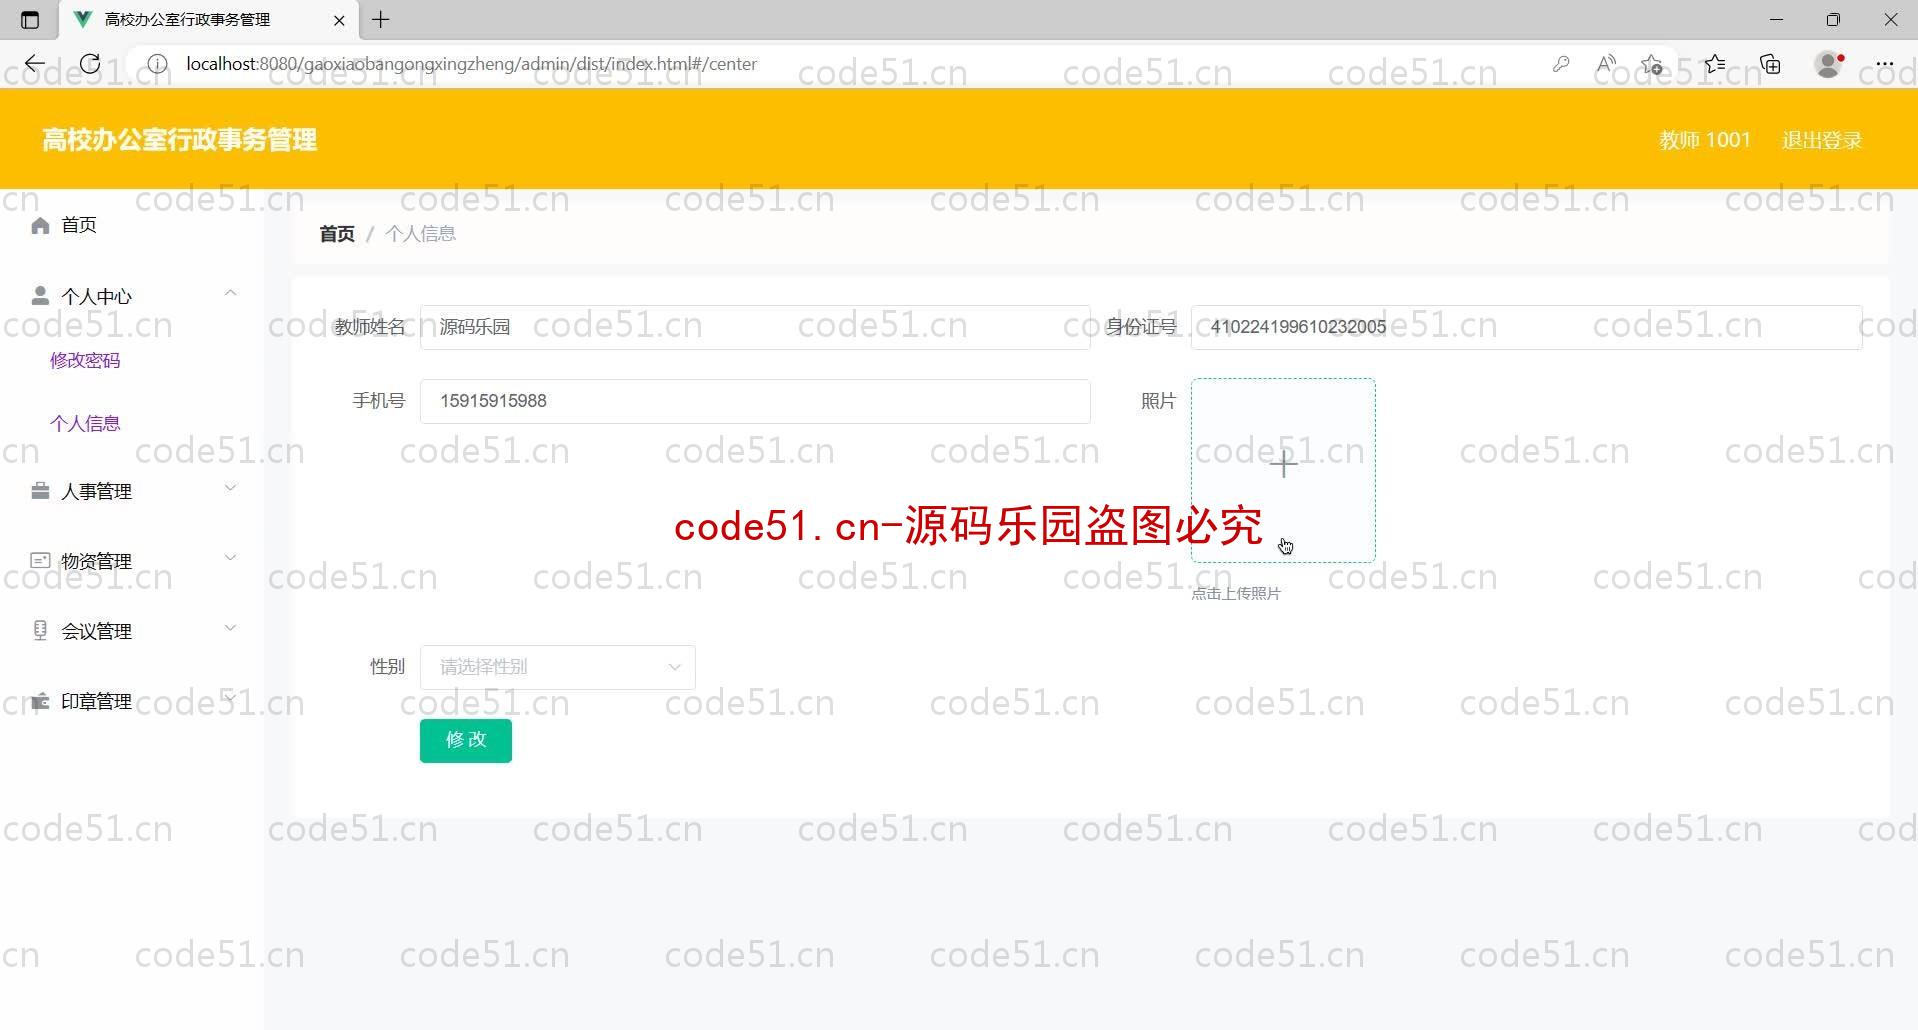Click into the 教师姓名 input field

(x=755, y=327)
